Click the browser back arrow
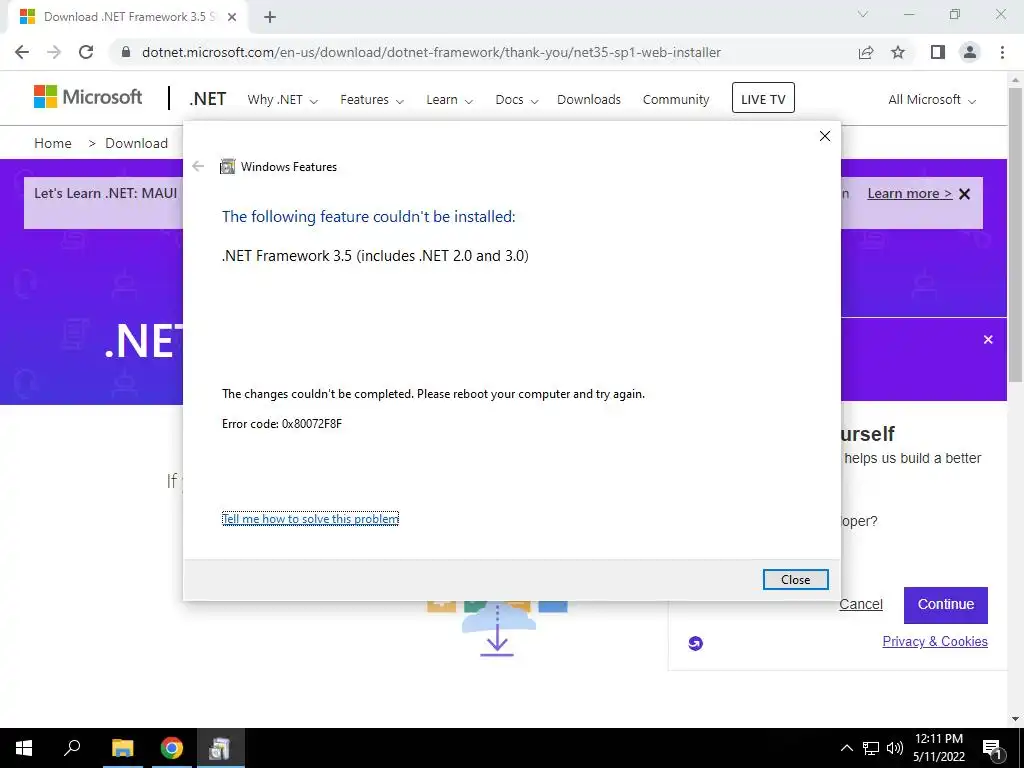The image size is (1024, 768). point(22,52)
